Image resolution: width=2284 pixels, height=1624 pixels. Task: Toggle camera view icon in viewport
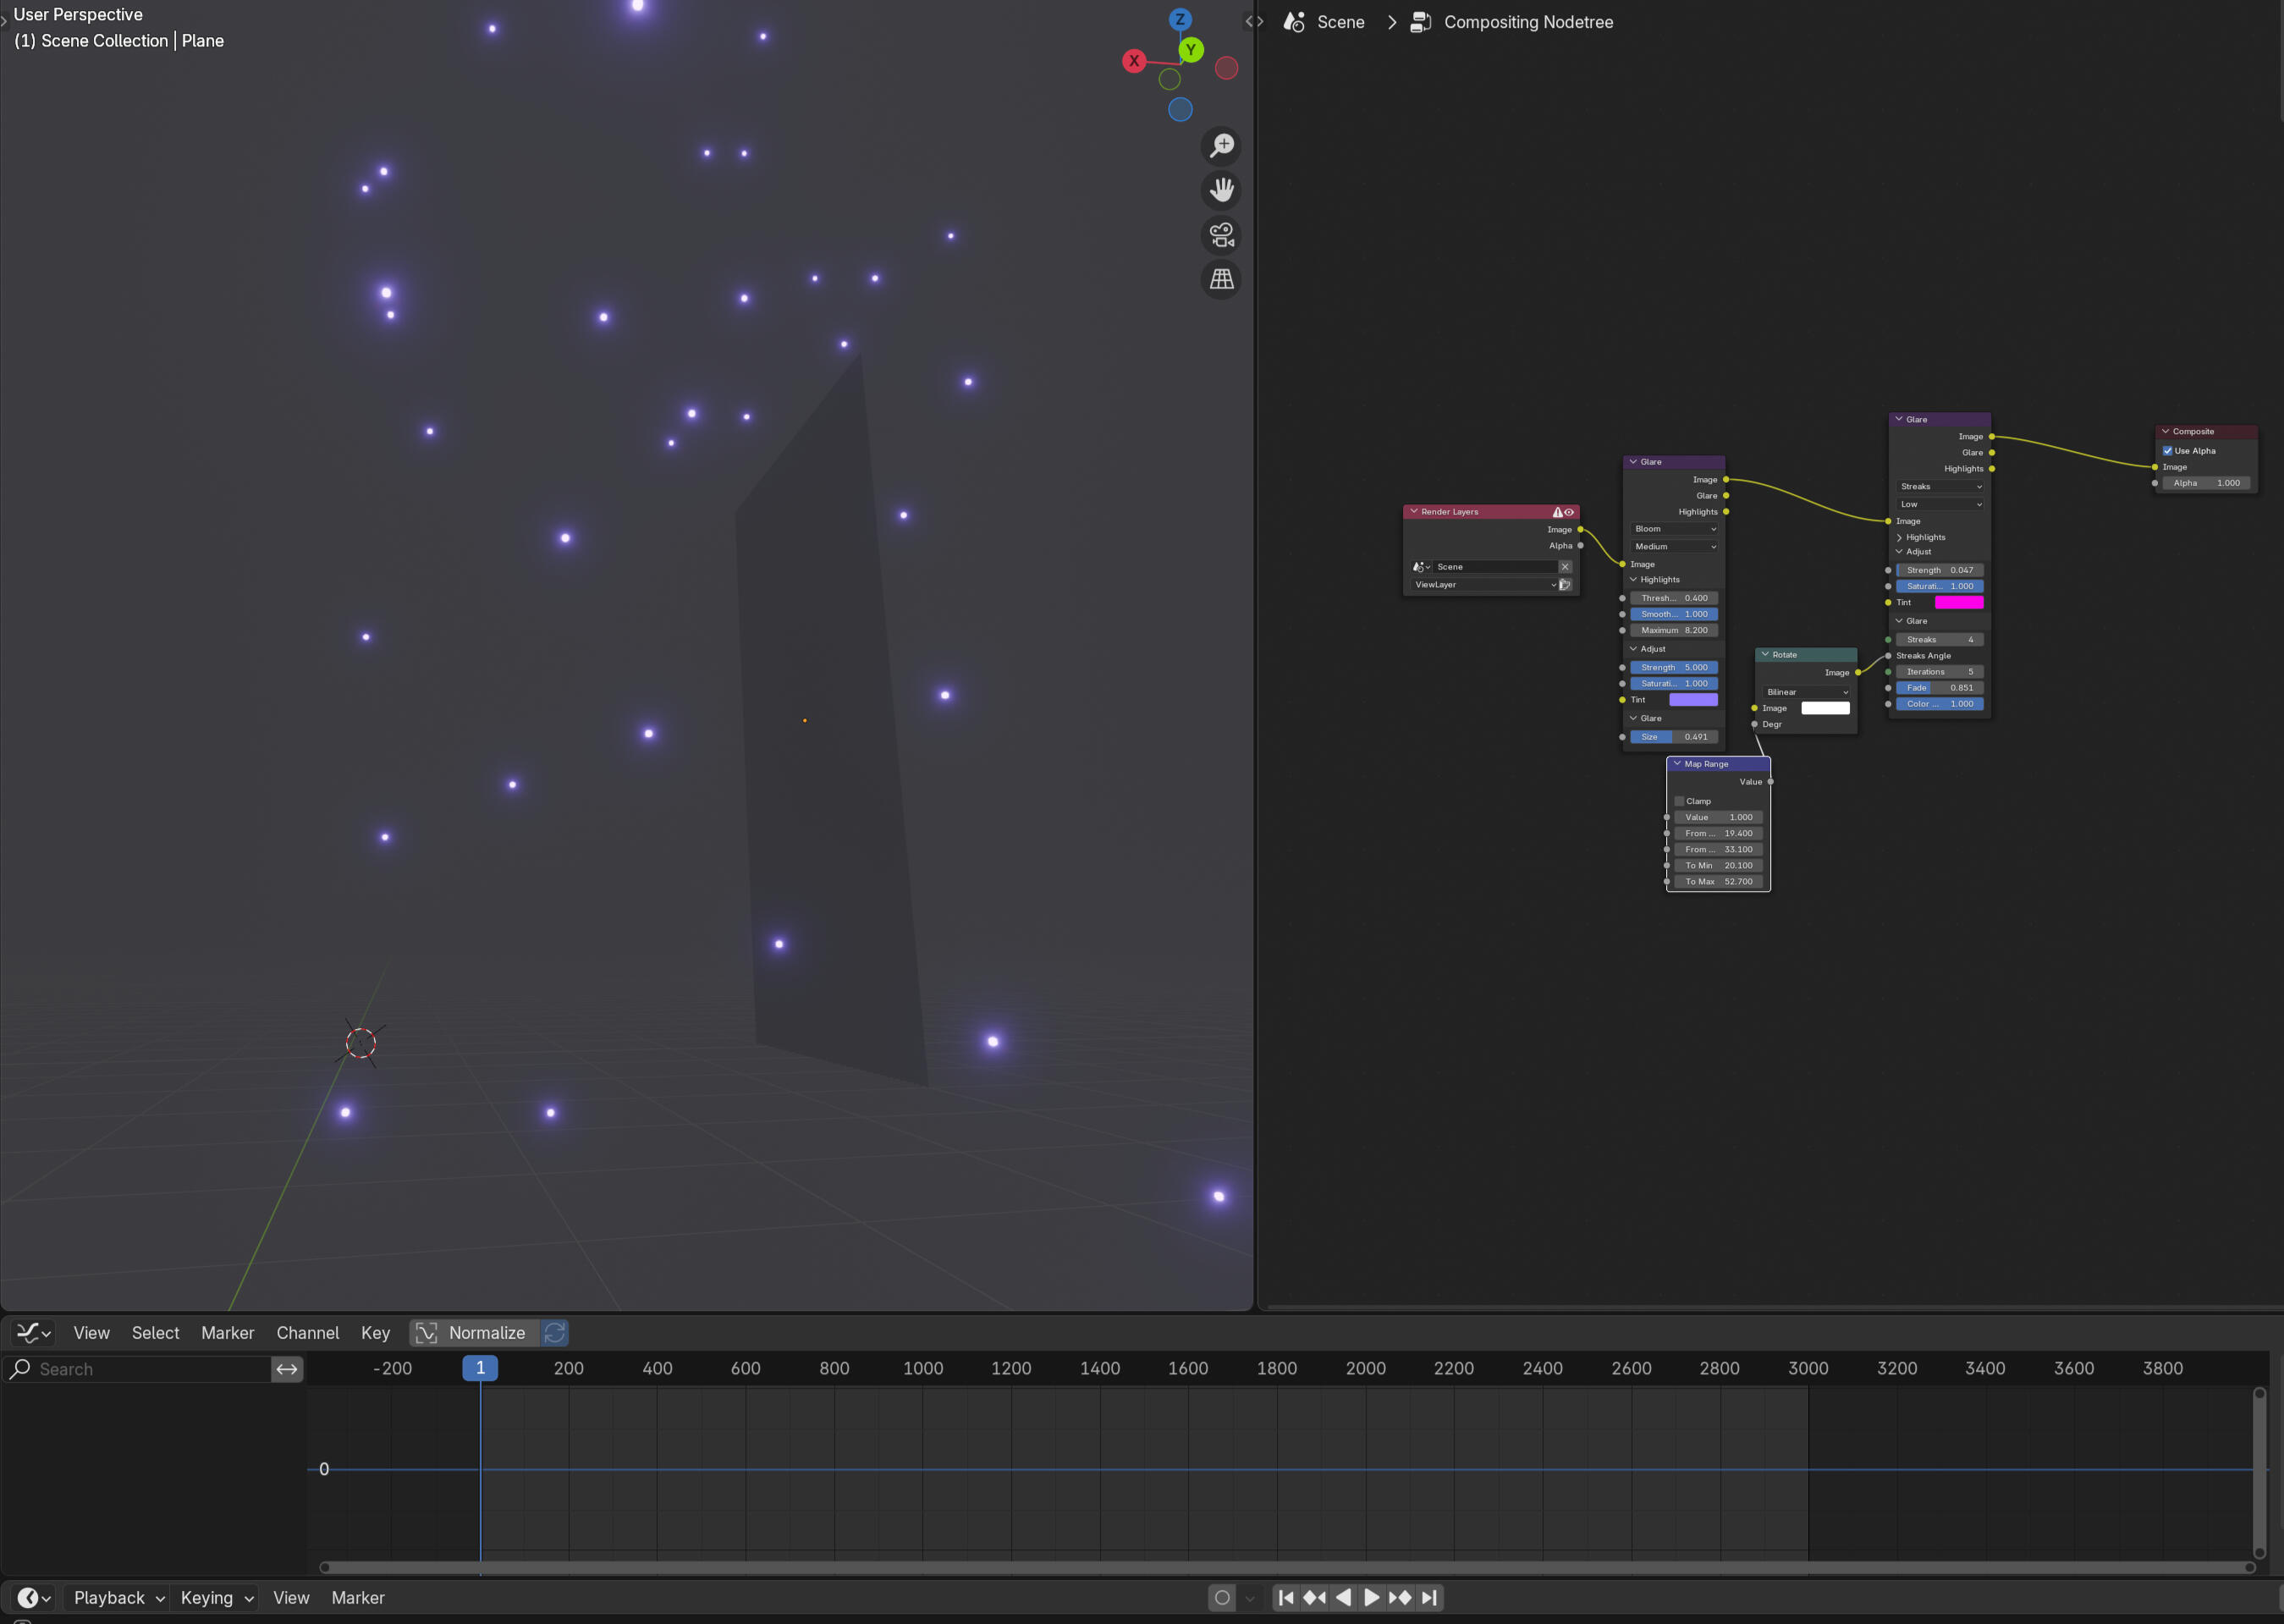click(x=1221, y=235)
